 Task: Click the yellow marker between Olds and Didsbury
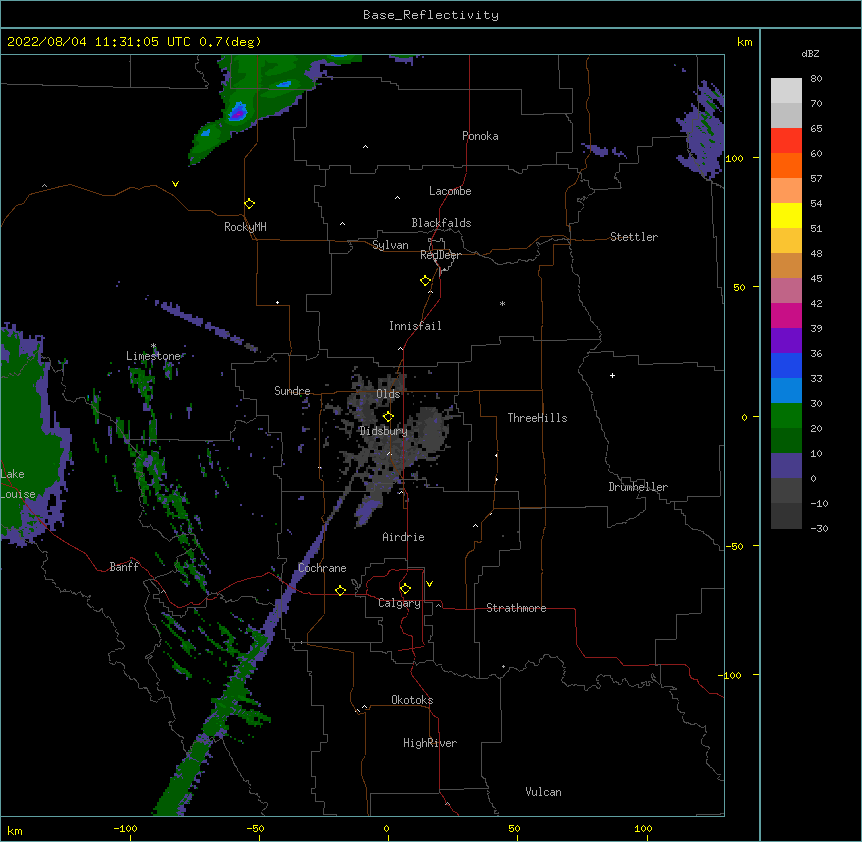pos(388,417)
